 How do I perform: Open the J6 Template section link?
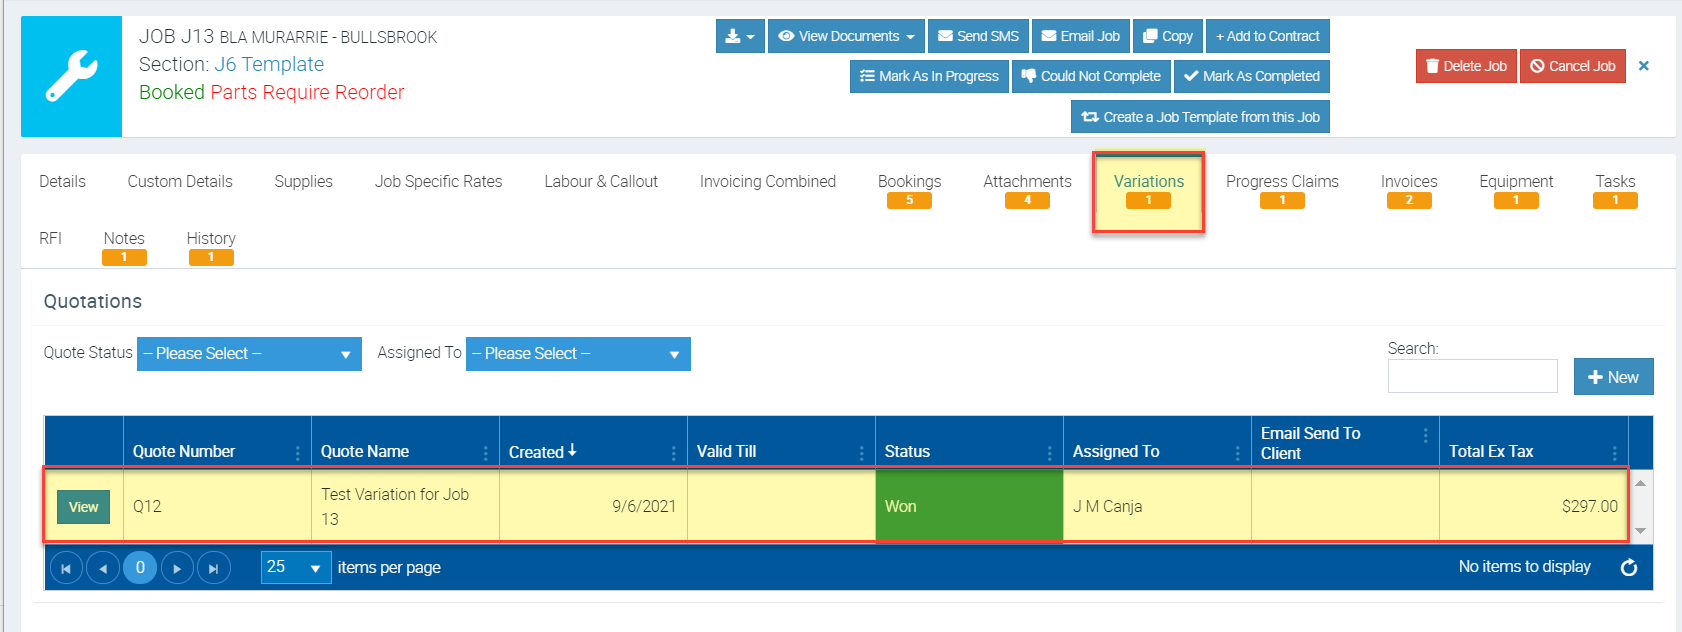[269, 64]
